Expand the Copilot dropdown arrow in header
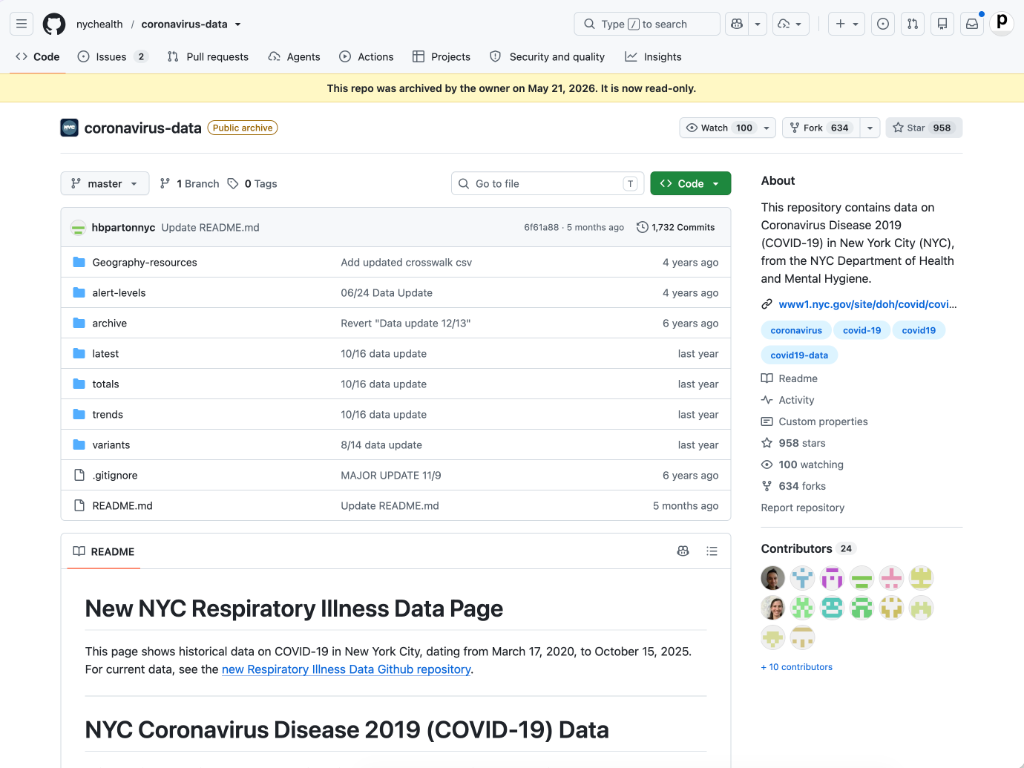1024x768 pixels. (x=758, y=24)
